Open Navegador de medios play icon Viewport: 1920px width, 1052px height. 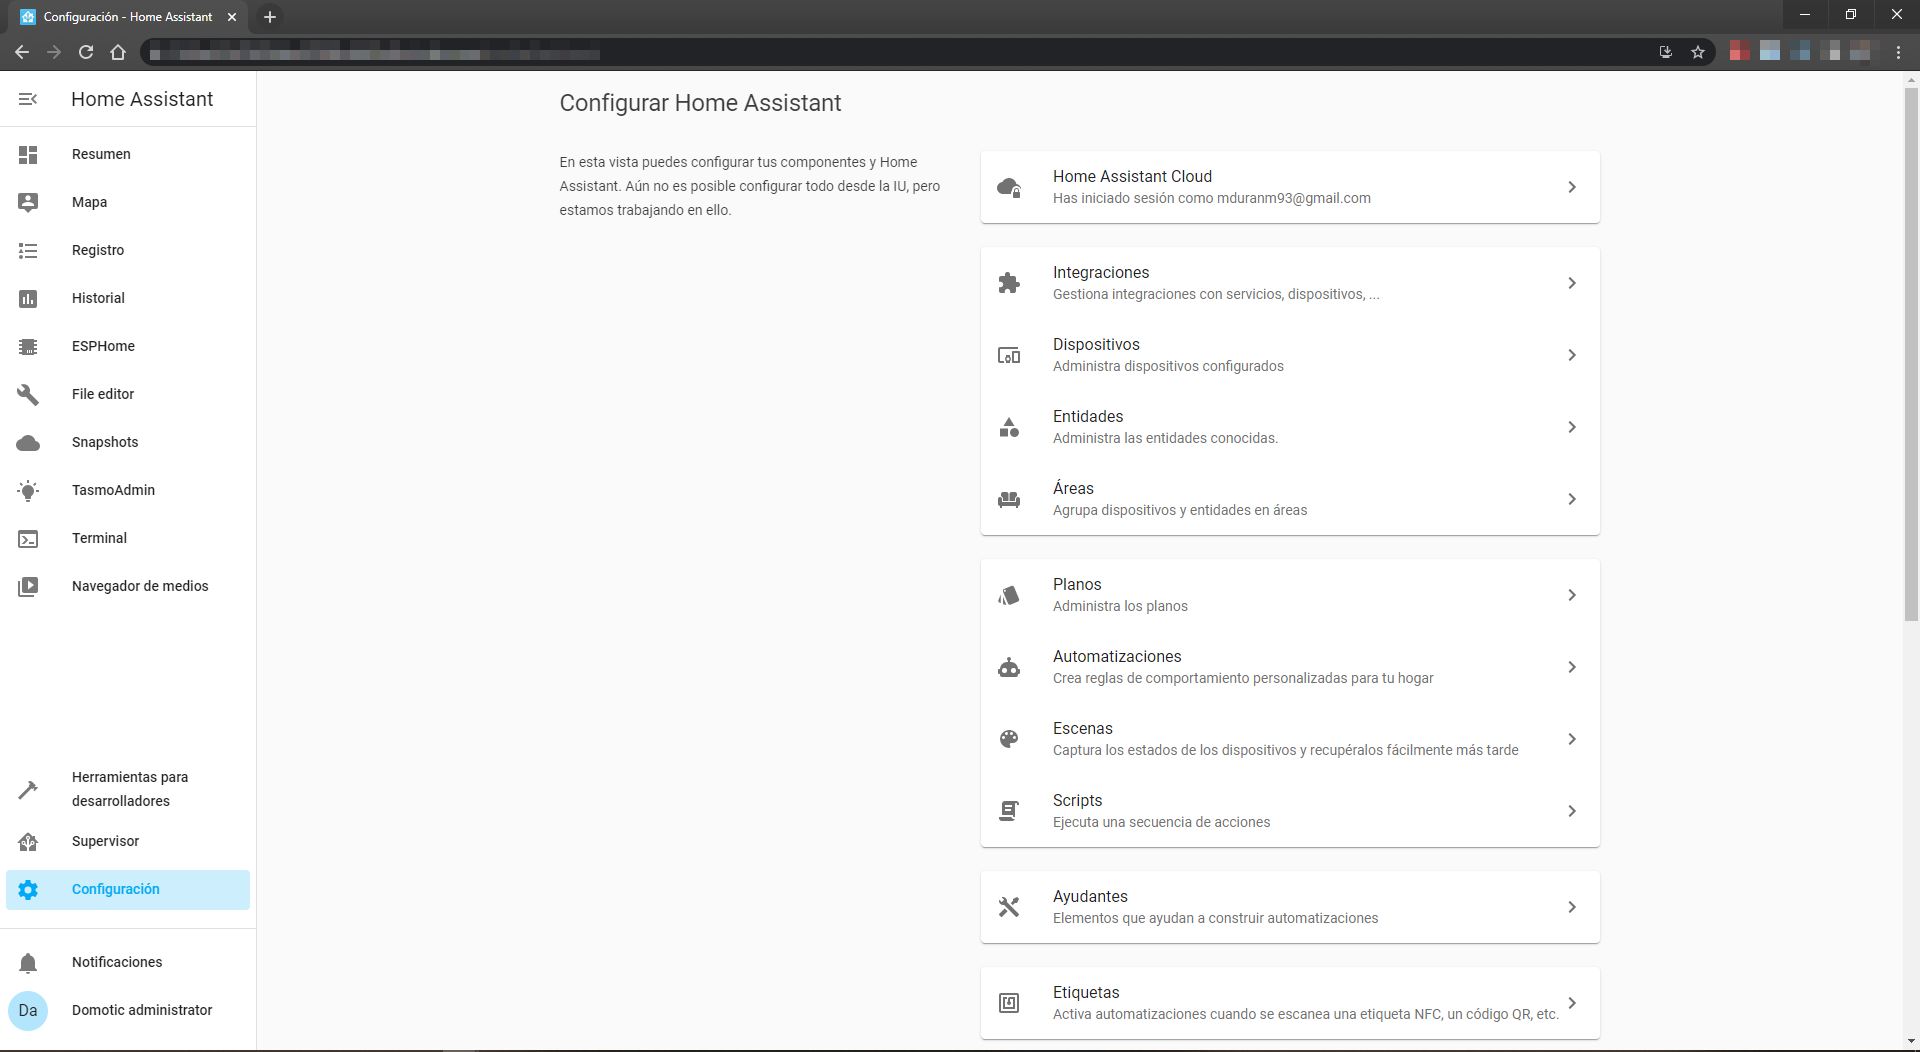(x=28, y=587)
